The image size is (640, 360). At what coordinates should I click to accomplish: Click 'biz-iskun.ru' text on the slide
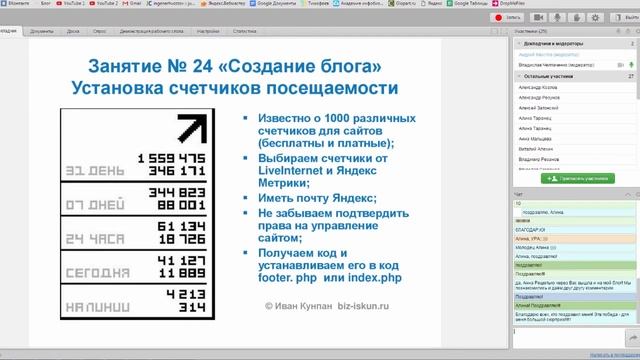pos(363,306)
